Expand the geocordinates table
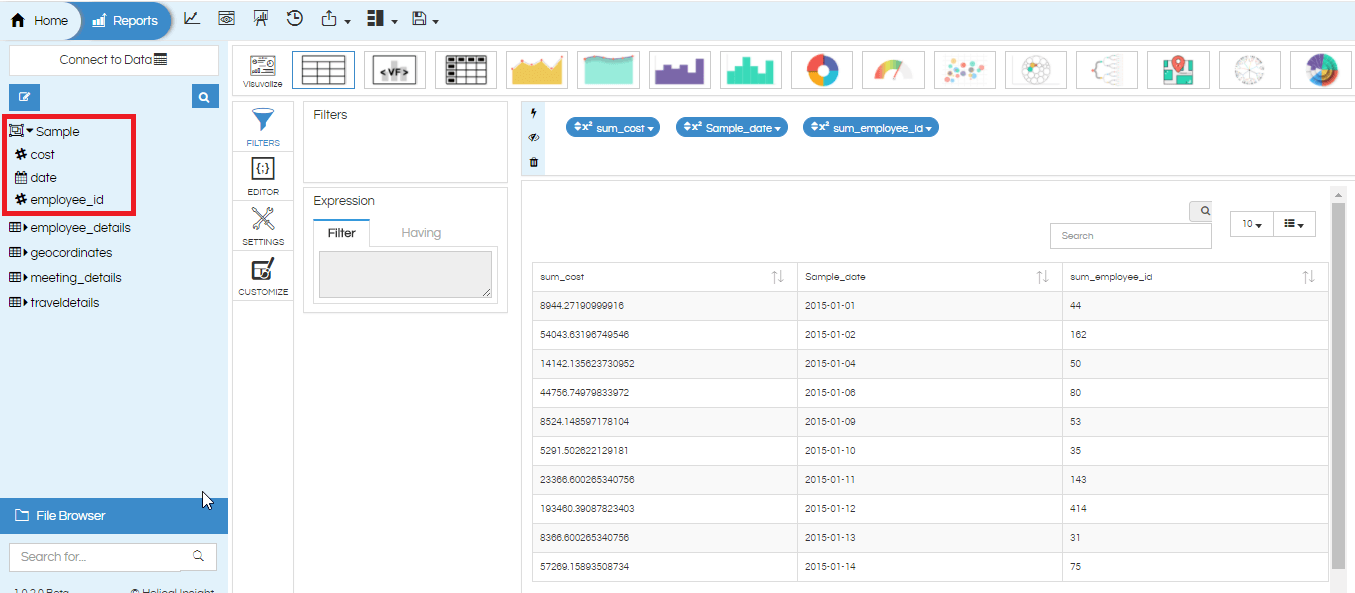Viewport: 1355px width, 593px height. point(26,253)
